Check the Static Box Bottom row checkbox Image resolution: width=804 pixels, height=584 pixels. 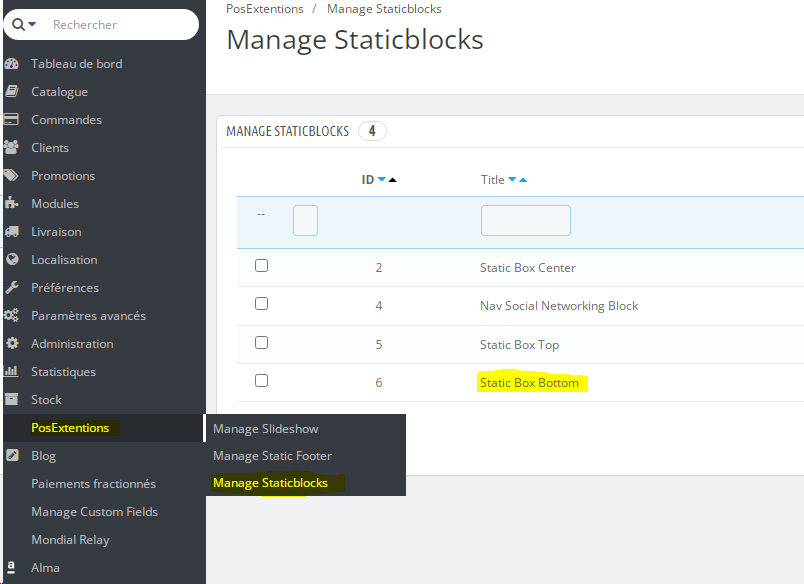[x=262, y=380]
